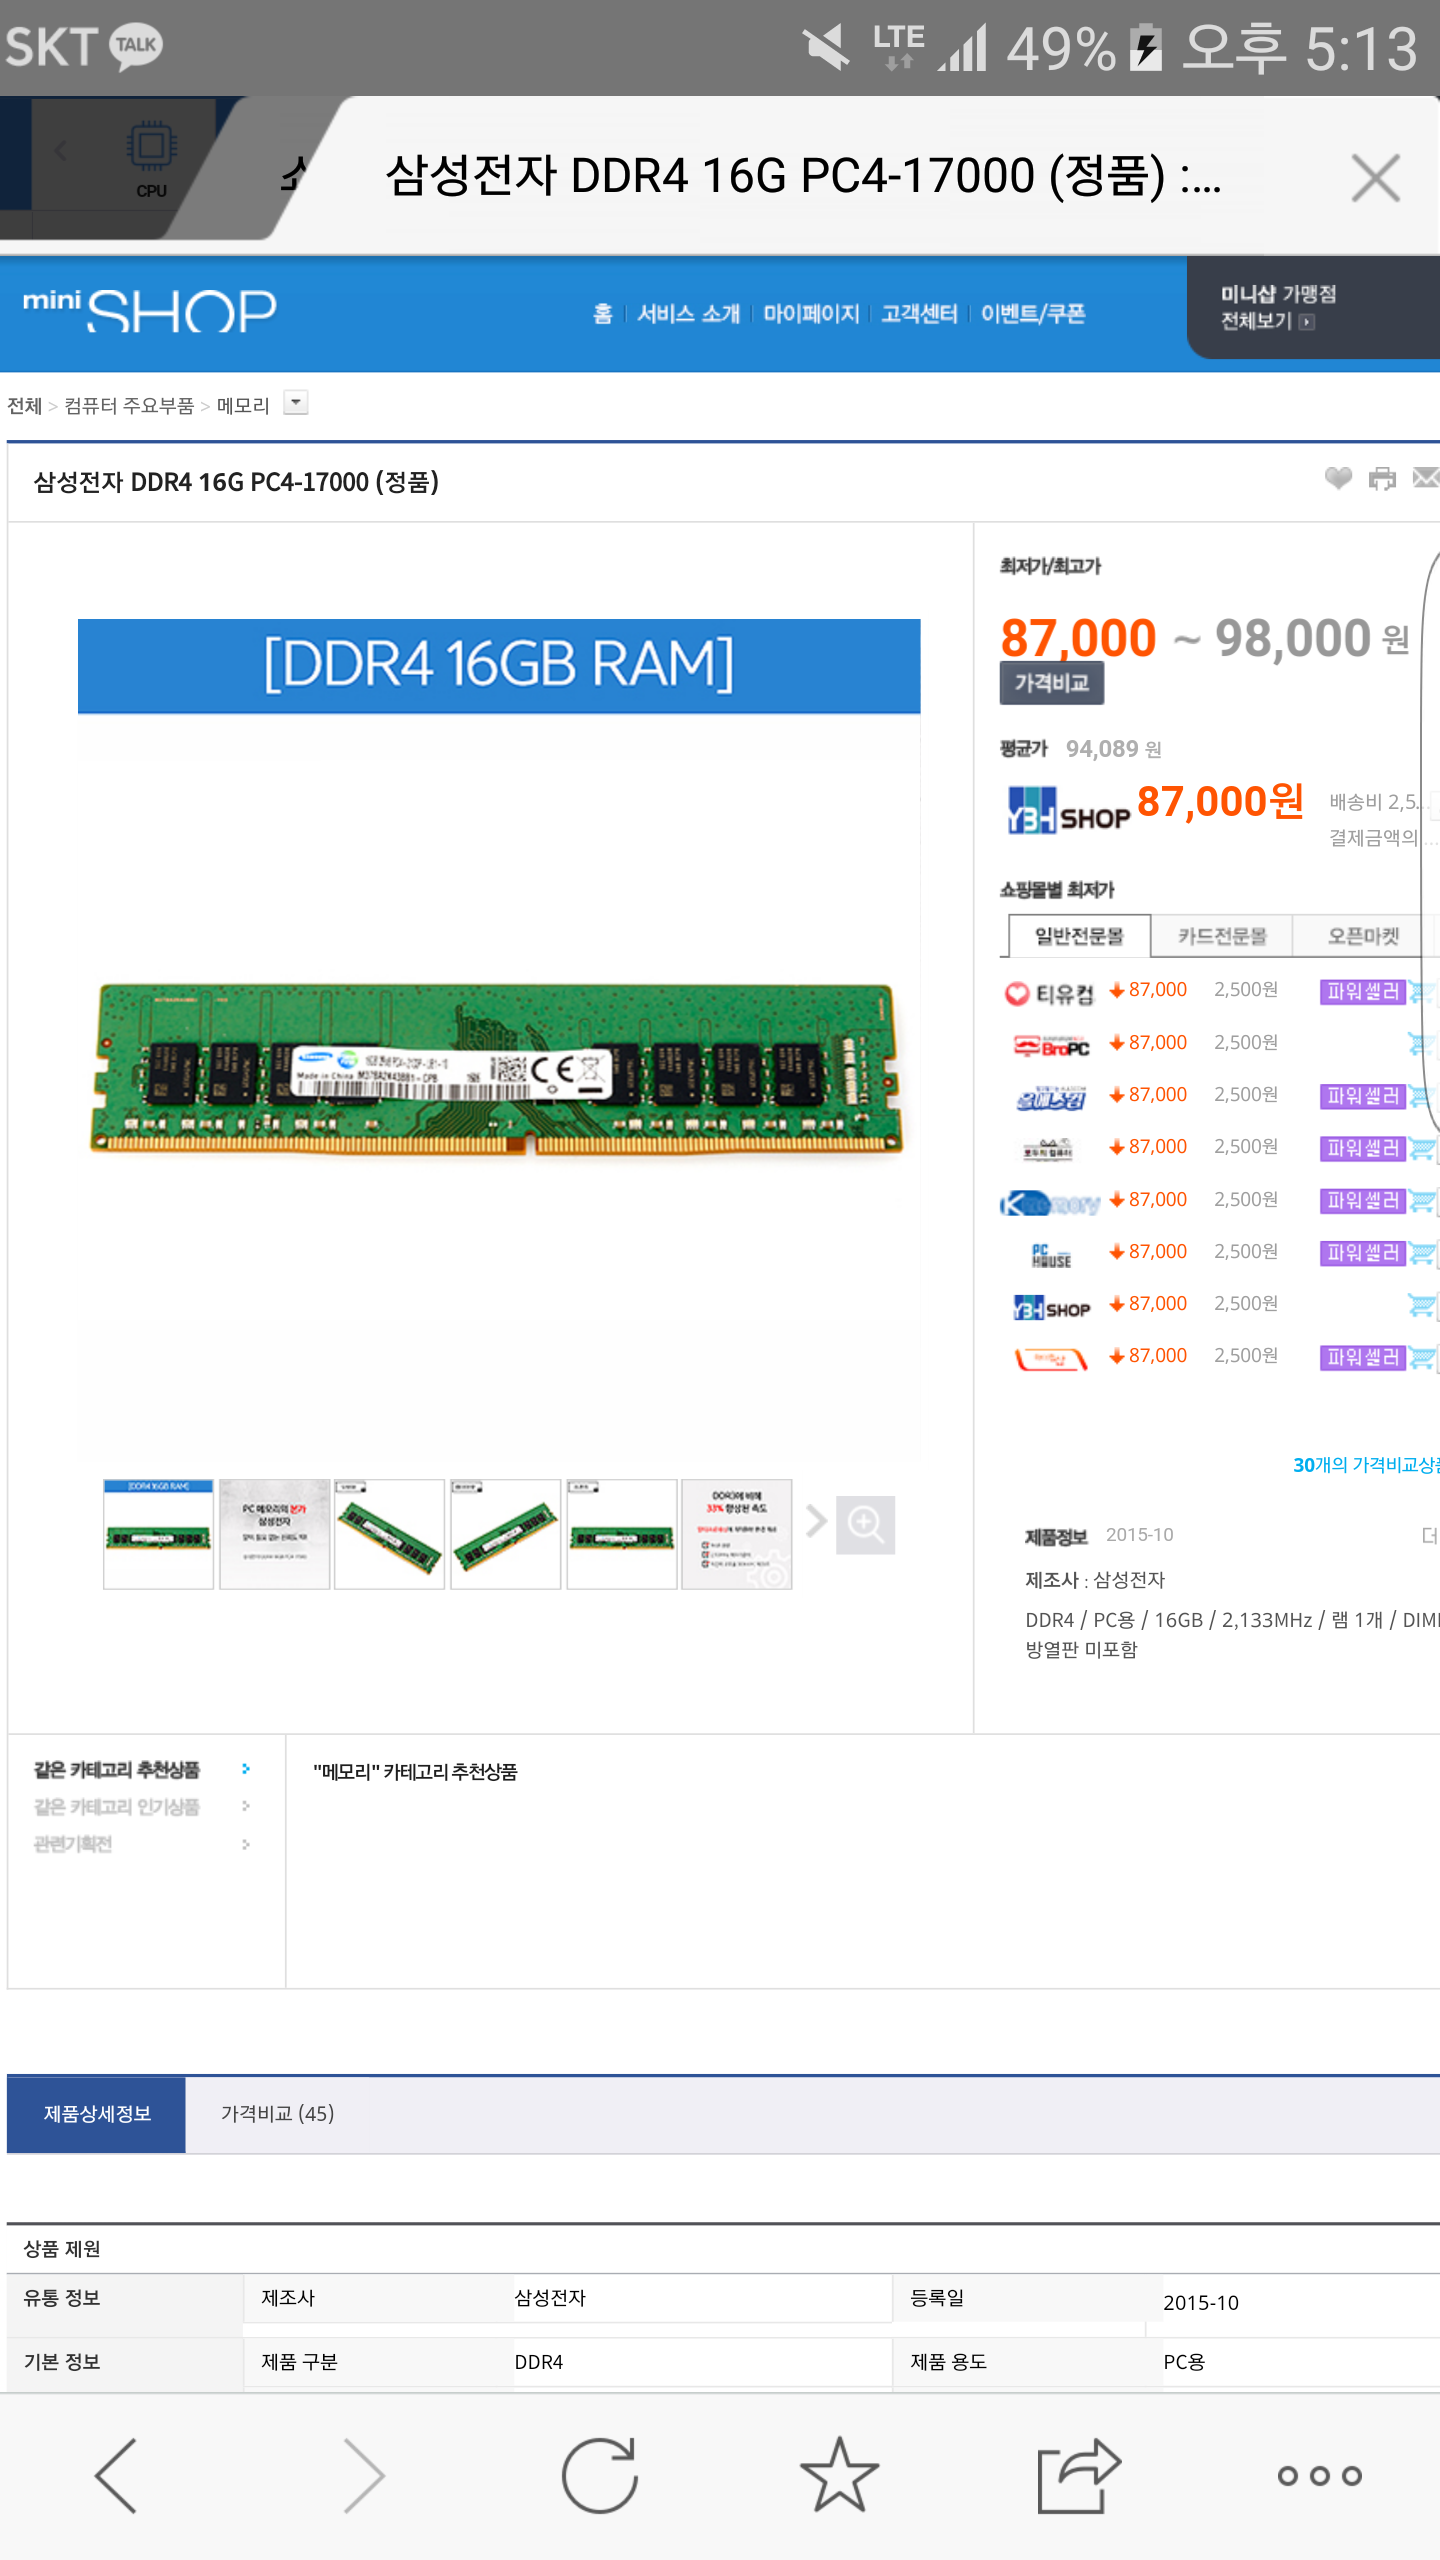Open 마이페이지 menu item
The width and height of the screenshot is (1440, 2560).
tap(811, 314)
